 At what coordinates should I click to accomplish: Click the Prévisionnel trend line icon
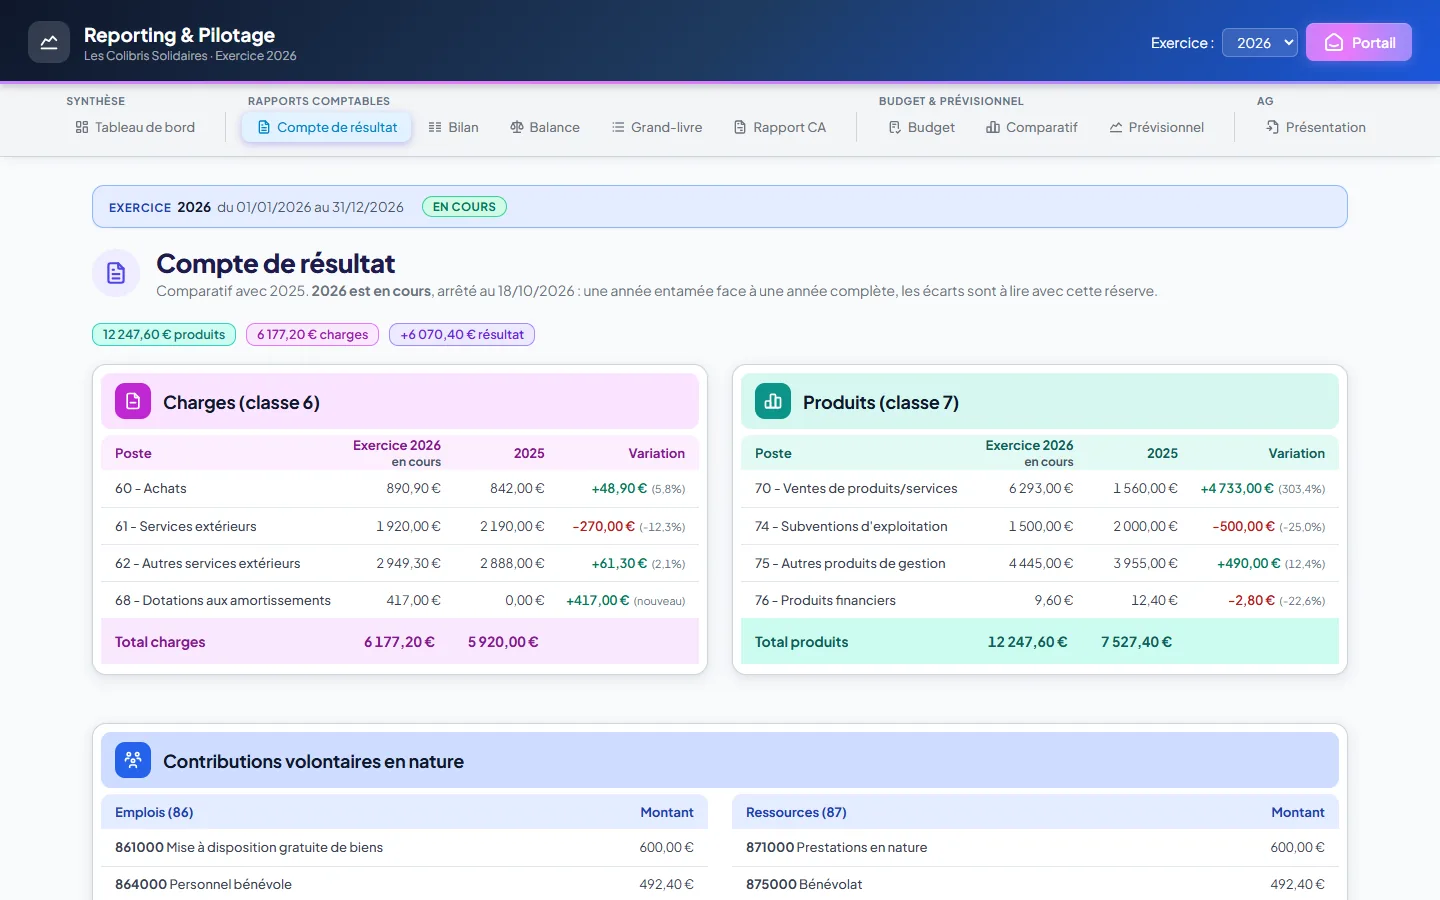click(x=1116, y=127)
